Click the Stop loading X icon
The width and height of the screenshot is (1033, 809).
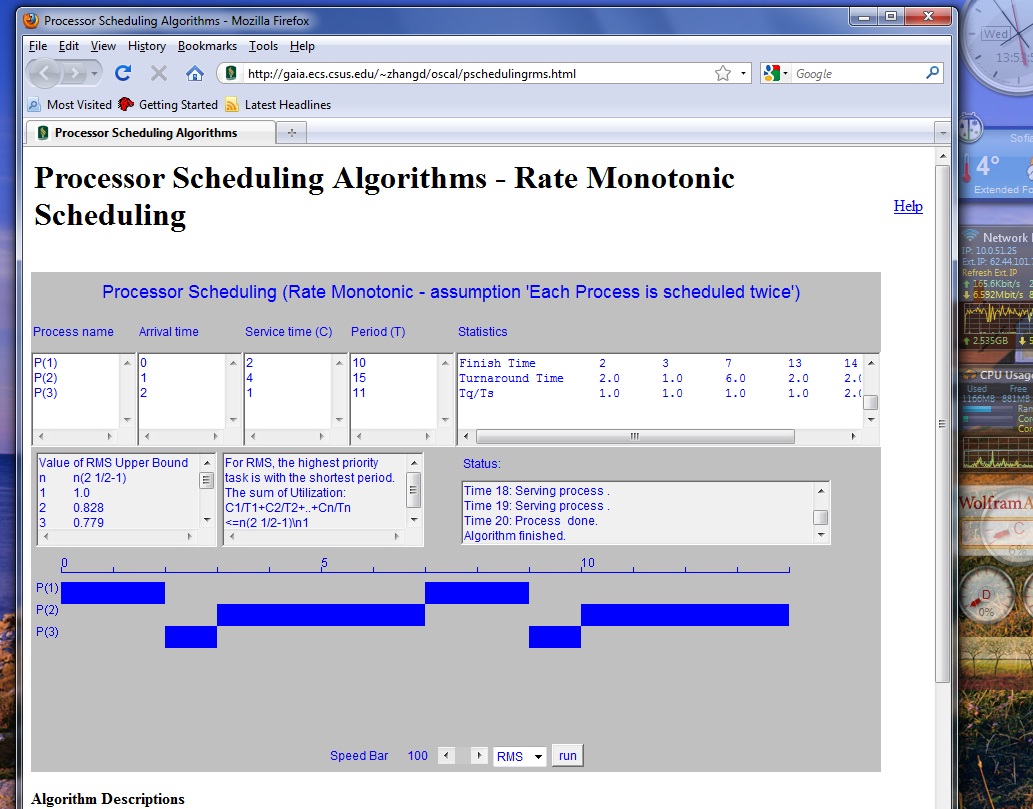[158, 73]
